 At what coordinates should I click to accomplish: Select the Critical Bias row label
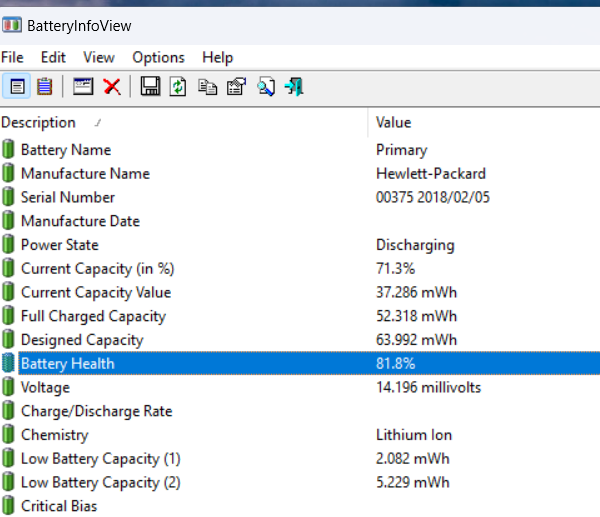coord(59,506)
